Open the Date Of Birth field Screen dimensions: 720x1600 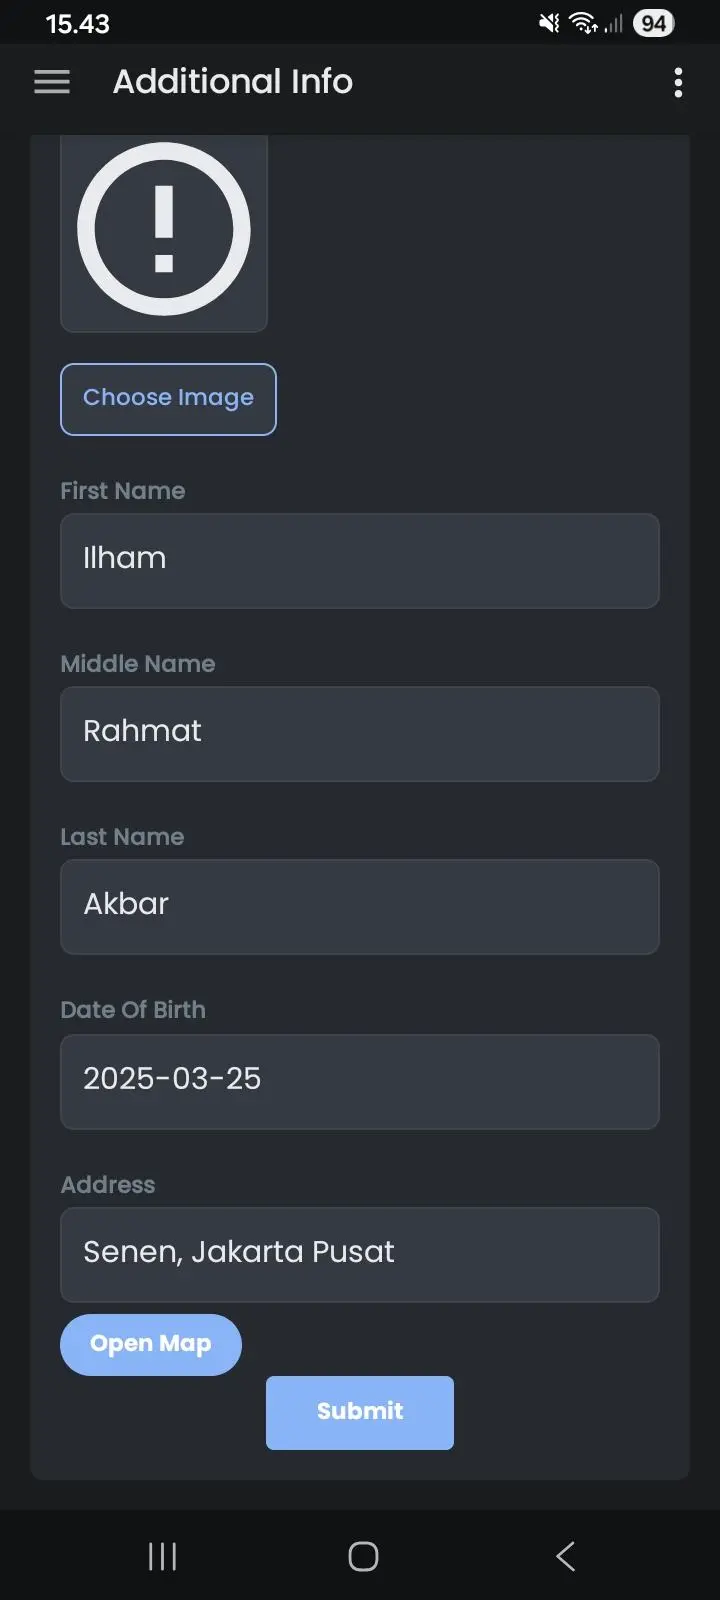click(x=360, y=1082)
